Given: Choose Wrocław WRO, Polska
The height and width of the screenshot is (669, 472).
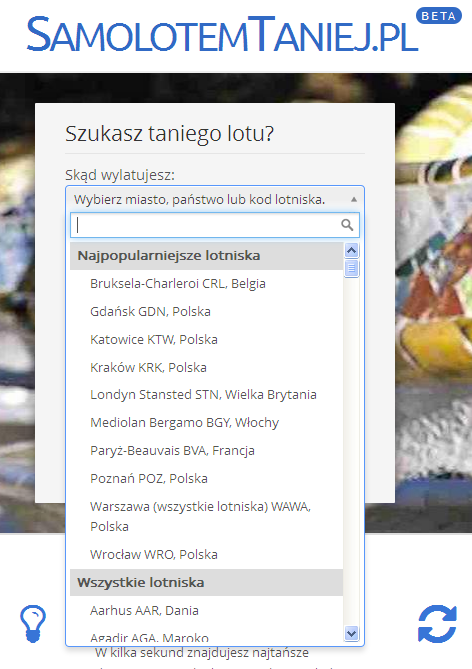Looking at the screenshot, I should coord(207,555).
